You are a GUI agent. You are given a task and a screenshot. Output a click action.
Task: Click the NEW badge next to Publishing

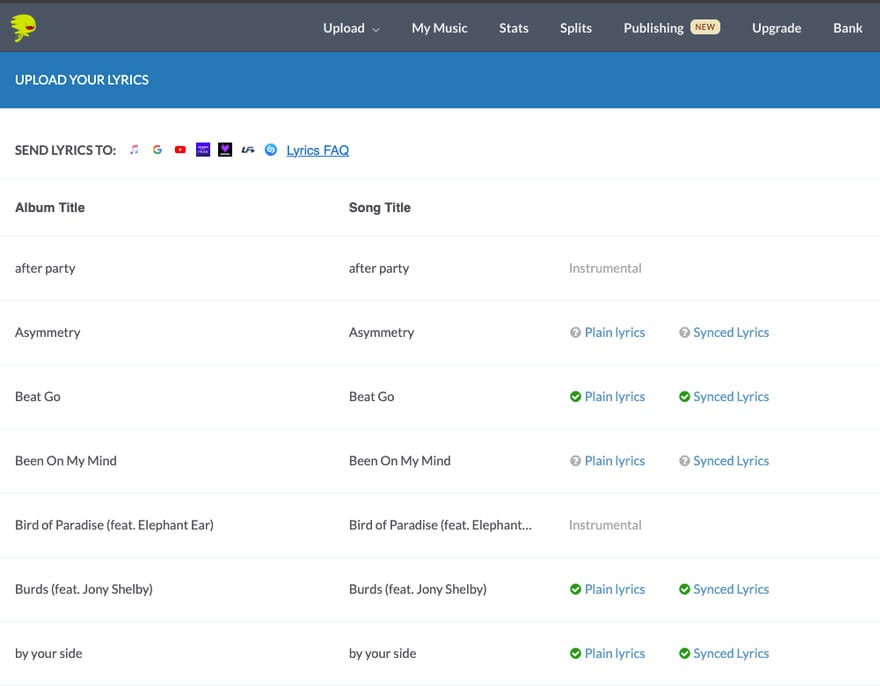pos(705,27)
